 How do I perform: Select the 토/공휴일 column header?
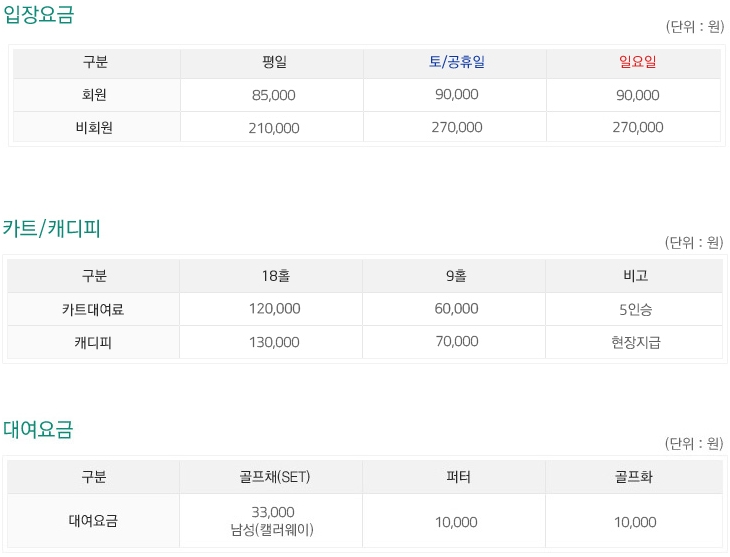(x=457, y=61)
